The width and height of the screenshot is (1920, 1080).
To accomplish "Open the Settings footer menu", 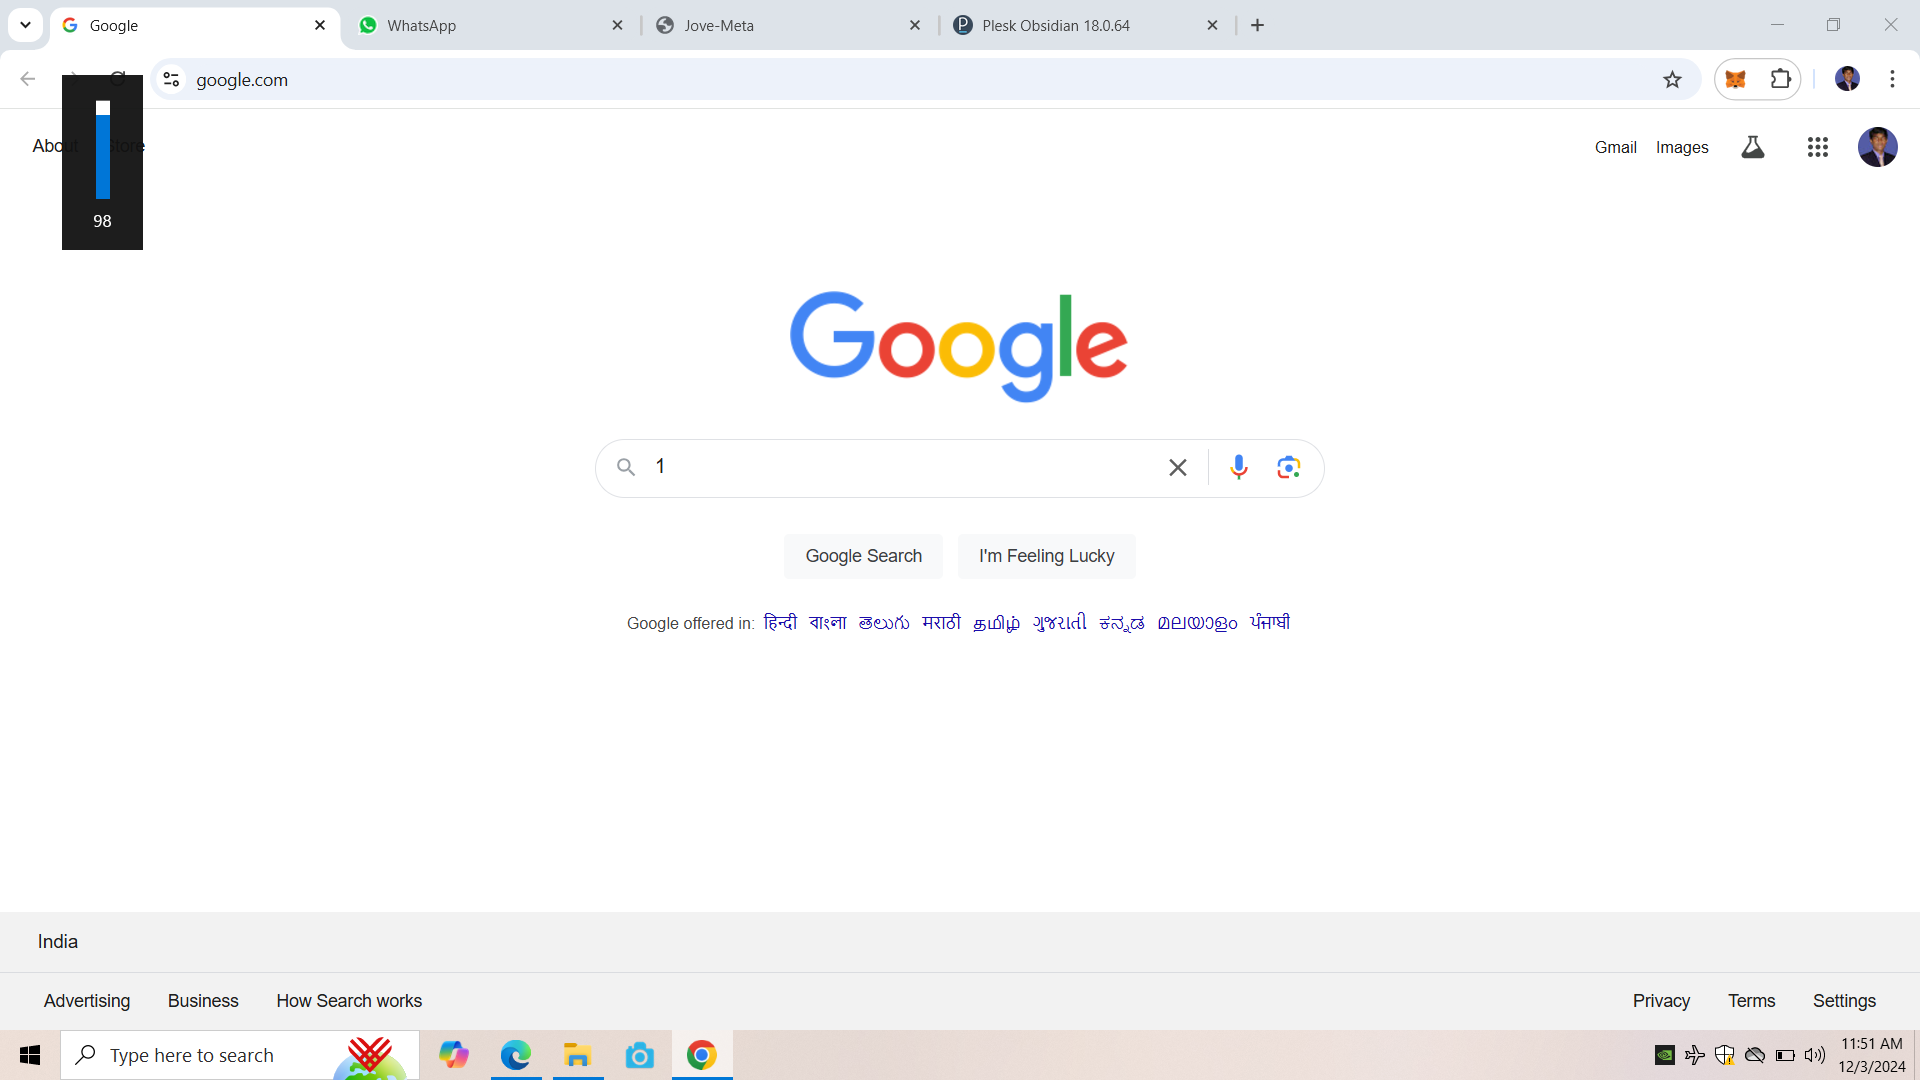I will 1844,1001.
